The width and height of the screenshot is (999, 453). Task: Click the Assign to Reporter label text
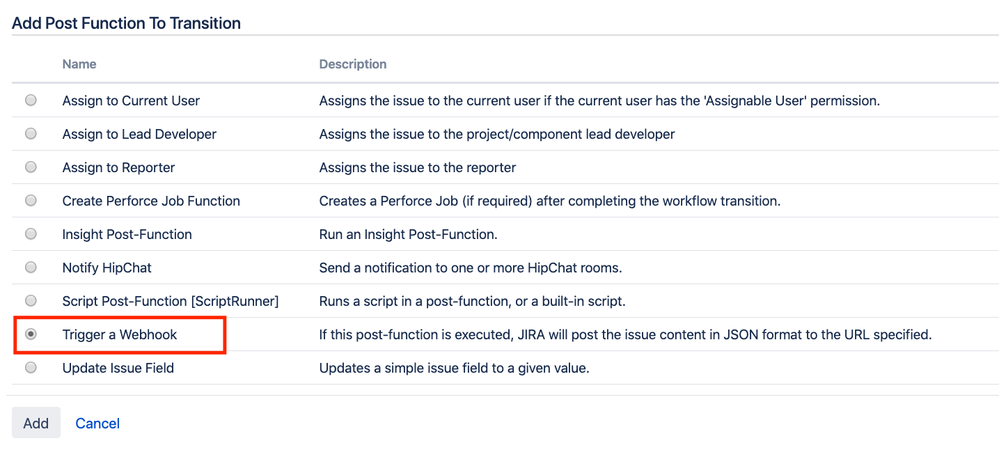click(119, 168)
